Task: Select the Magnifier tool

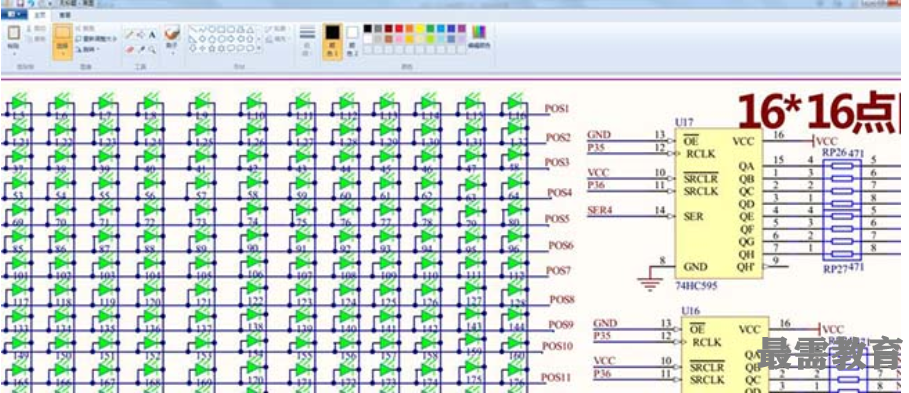Action: pos(152,49)
